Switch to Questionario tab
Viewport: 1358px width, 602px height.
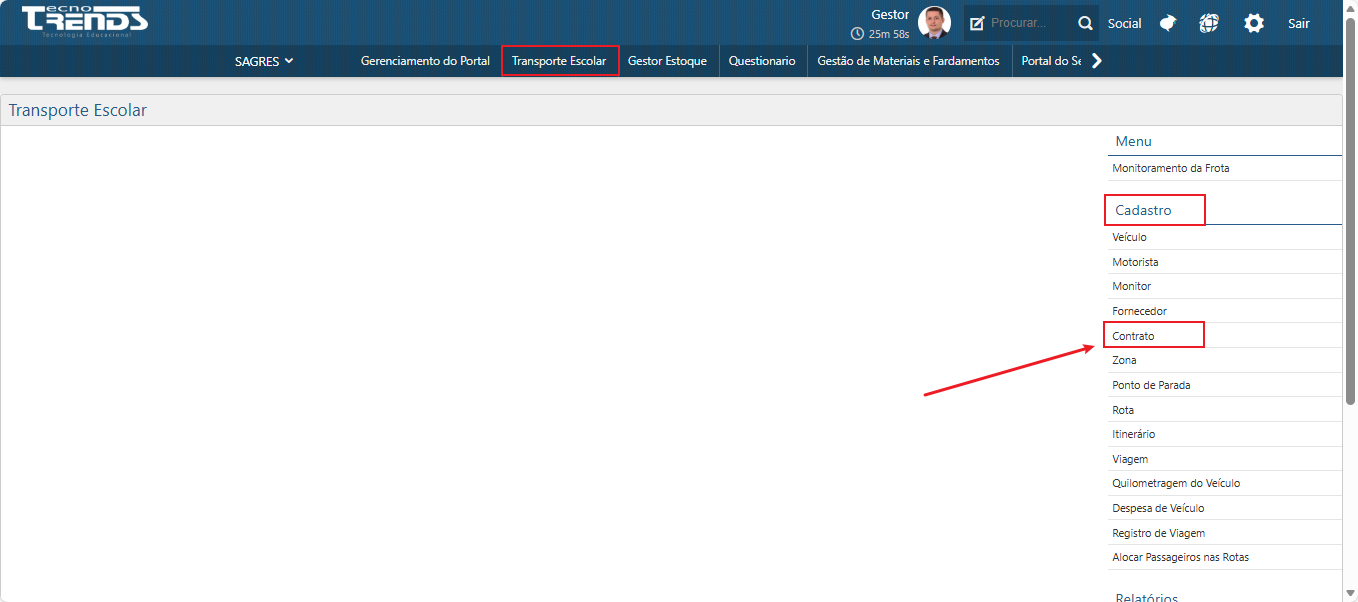[762, 61]
